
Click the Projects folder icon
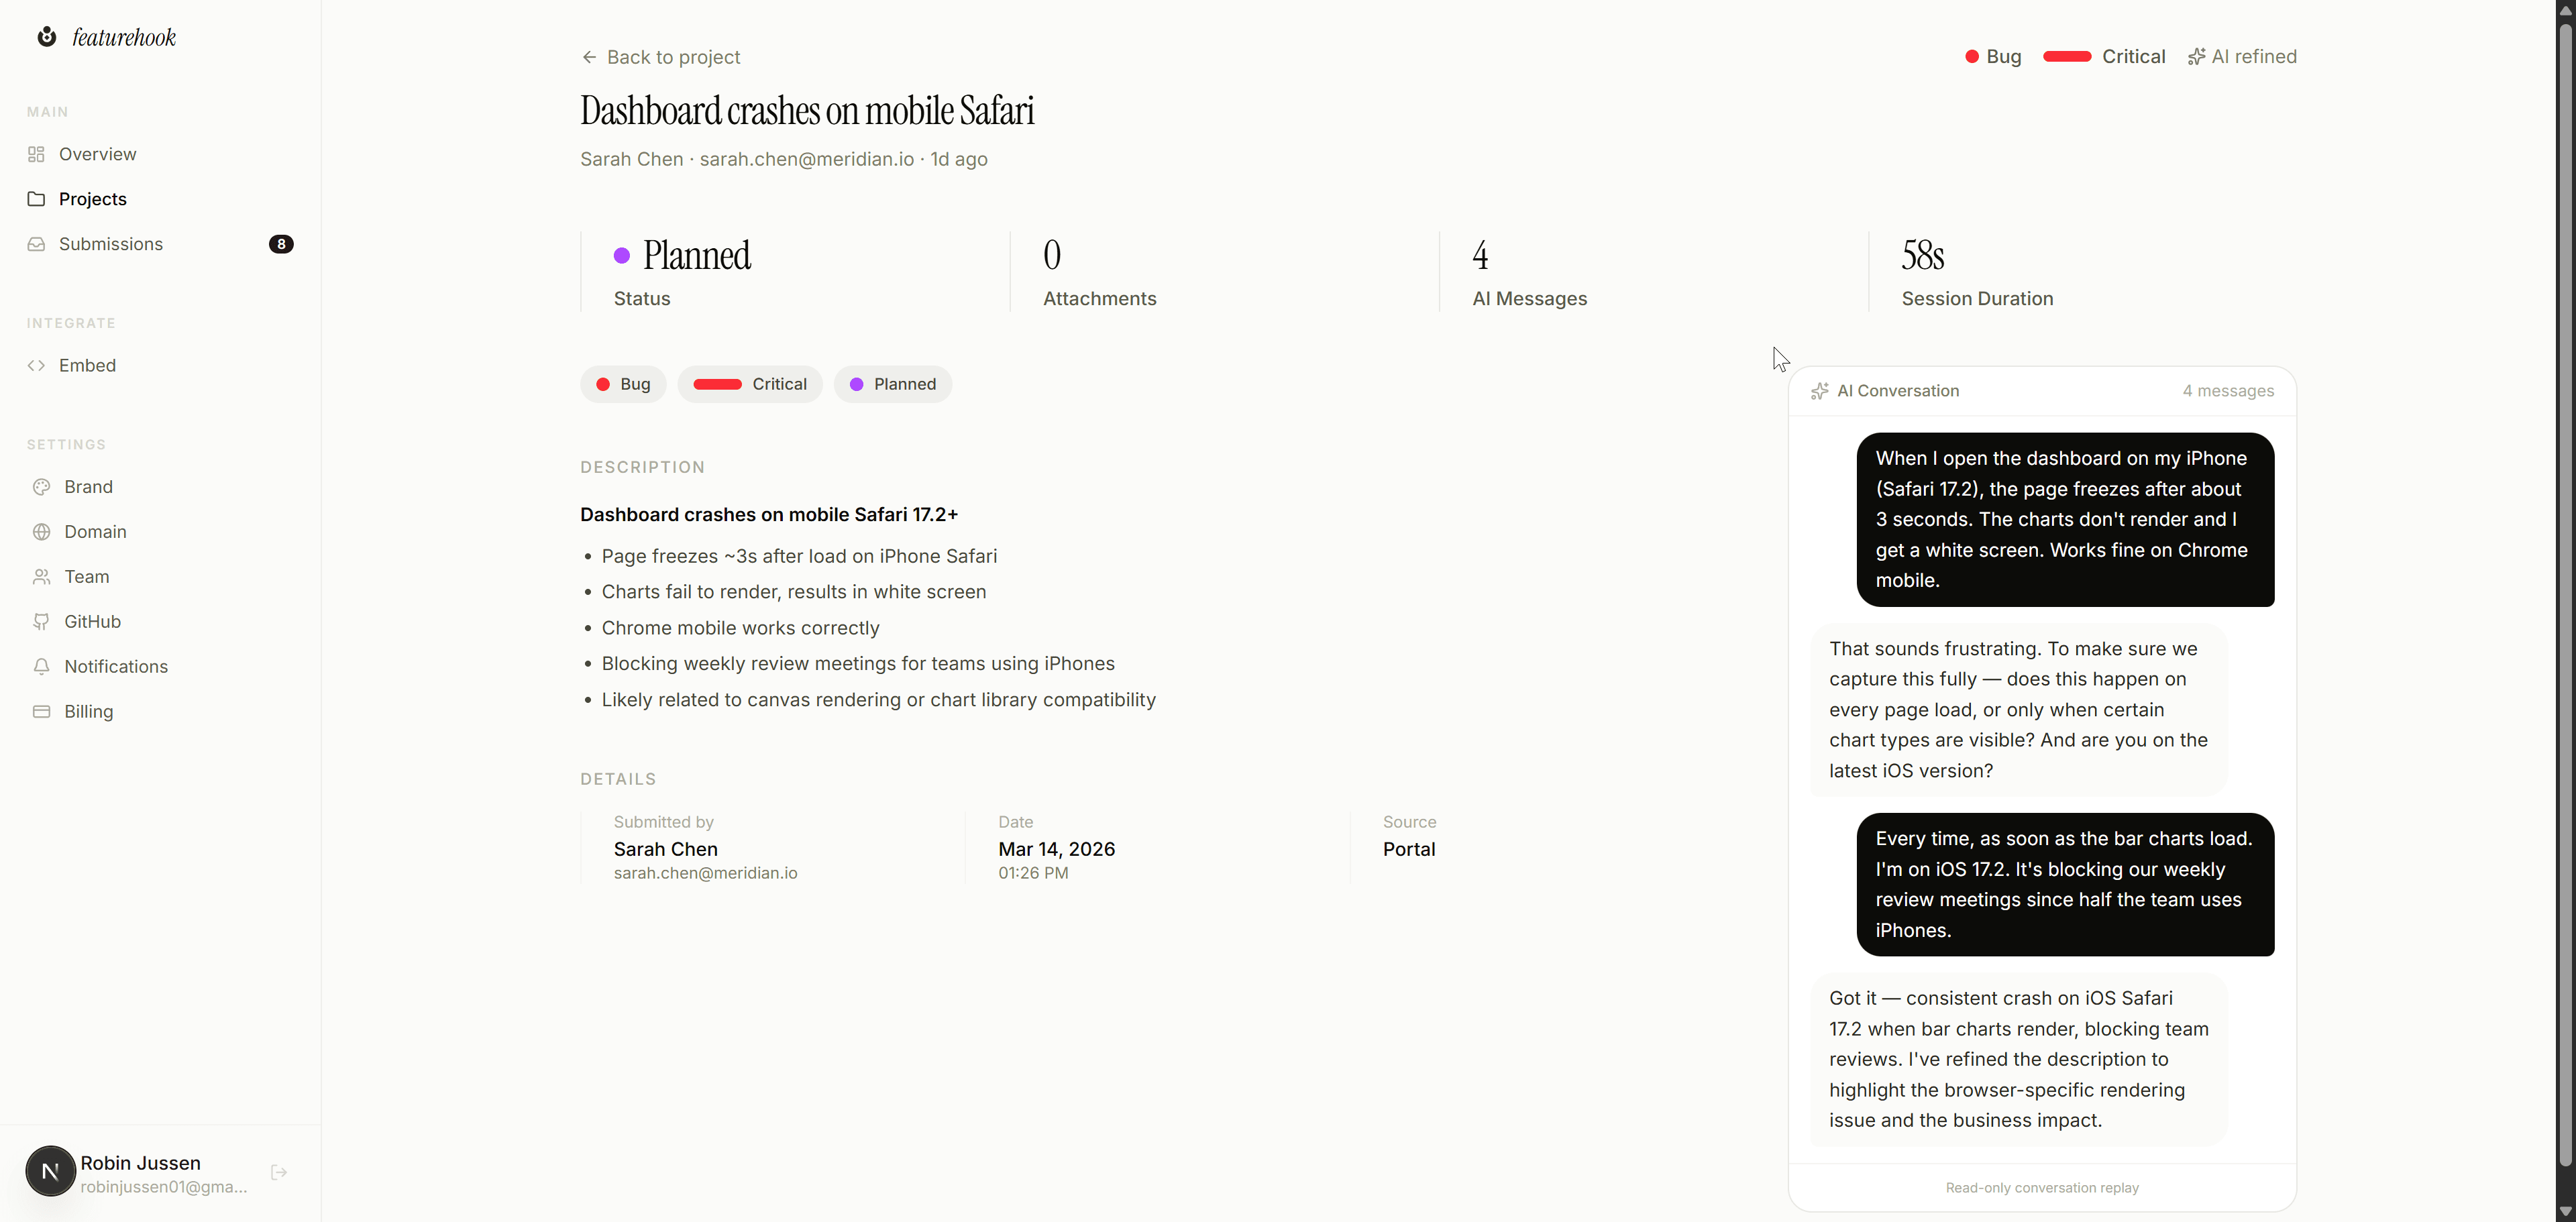click(x=37, y=199)
